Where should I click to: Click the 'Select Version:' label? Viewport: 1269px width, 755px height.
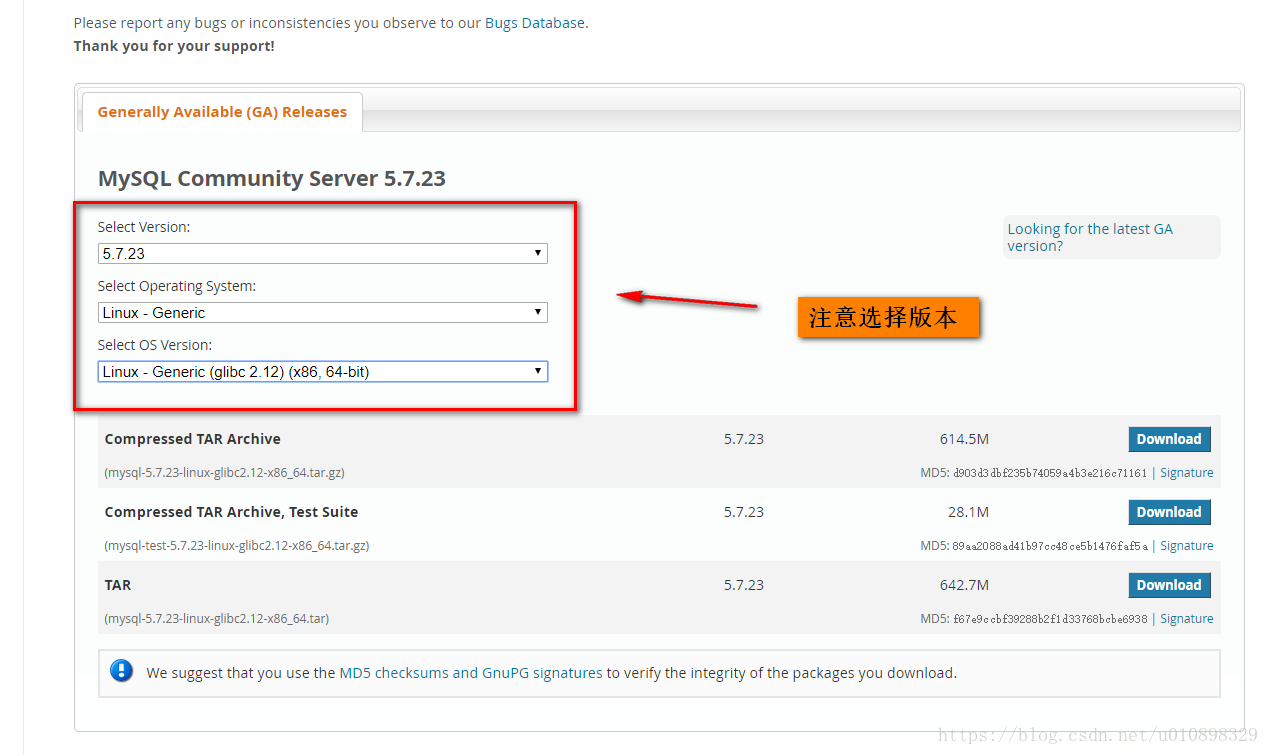click(144, 227)
